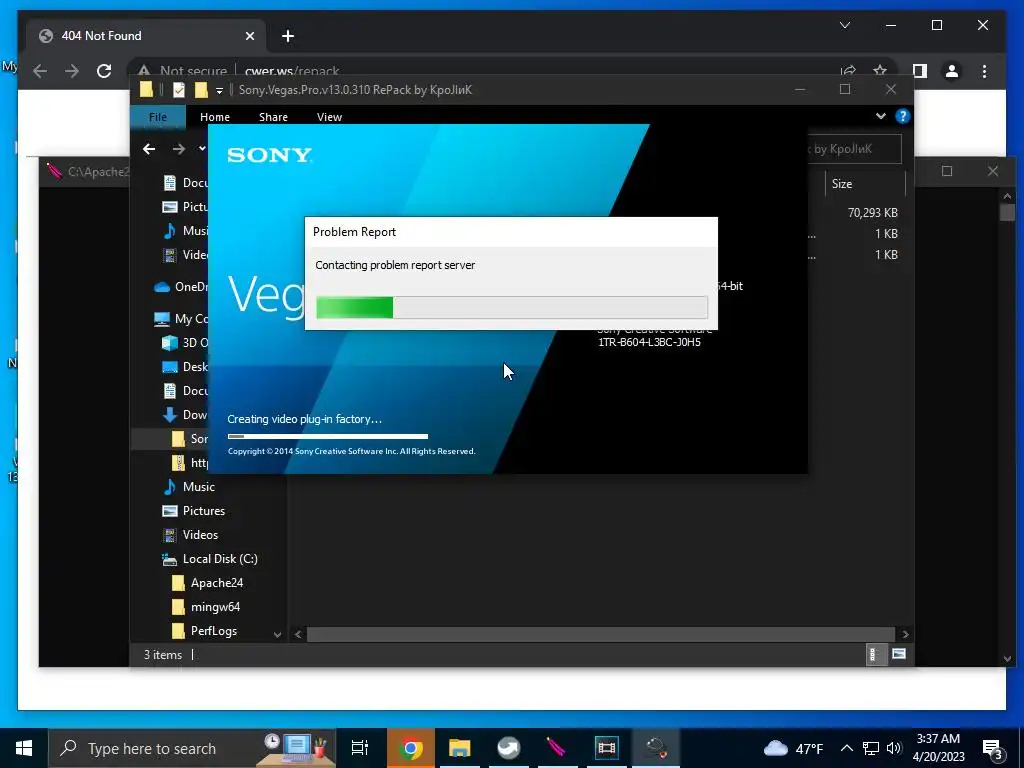The height and width of the screenshot is (768, 1024).
Task: Open Chrome side panel
Action: [x=920, y=71]
